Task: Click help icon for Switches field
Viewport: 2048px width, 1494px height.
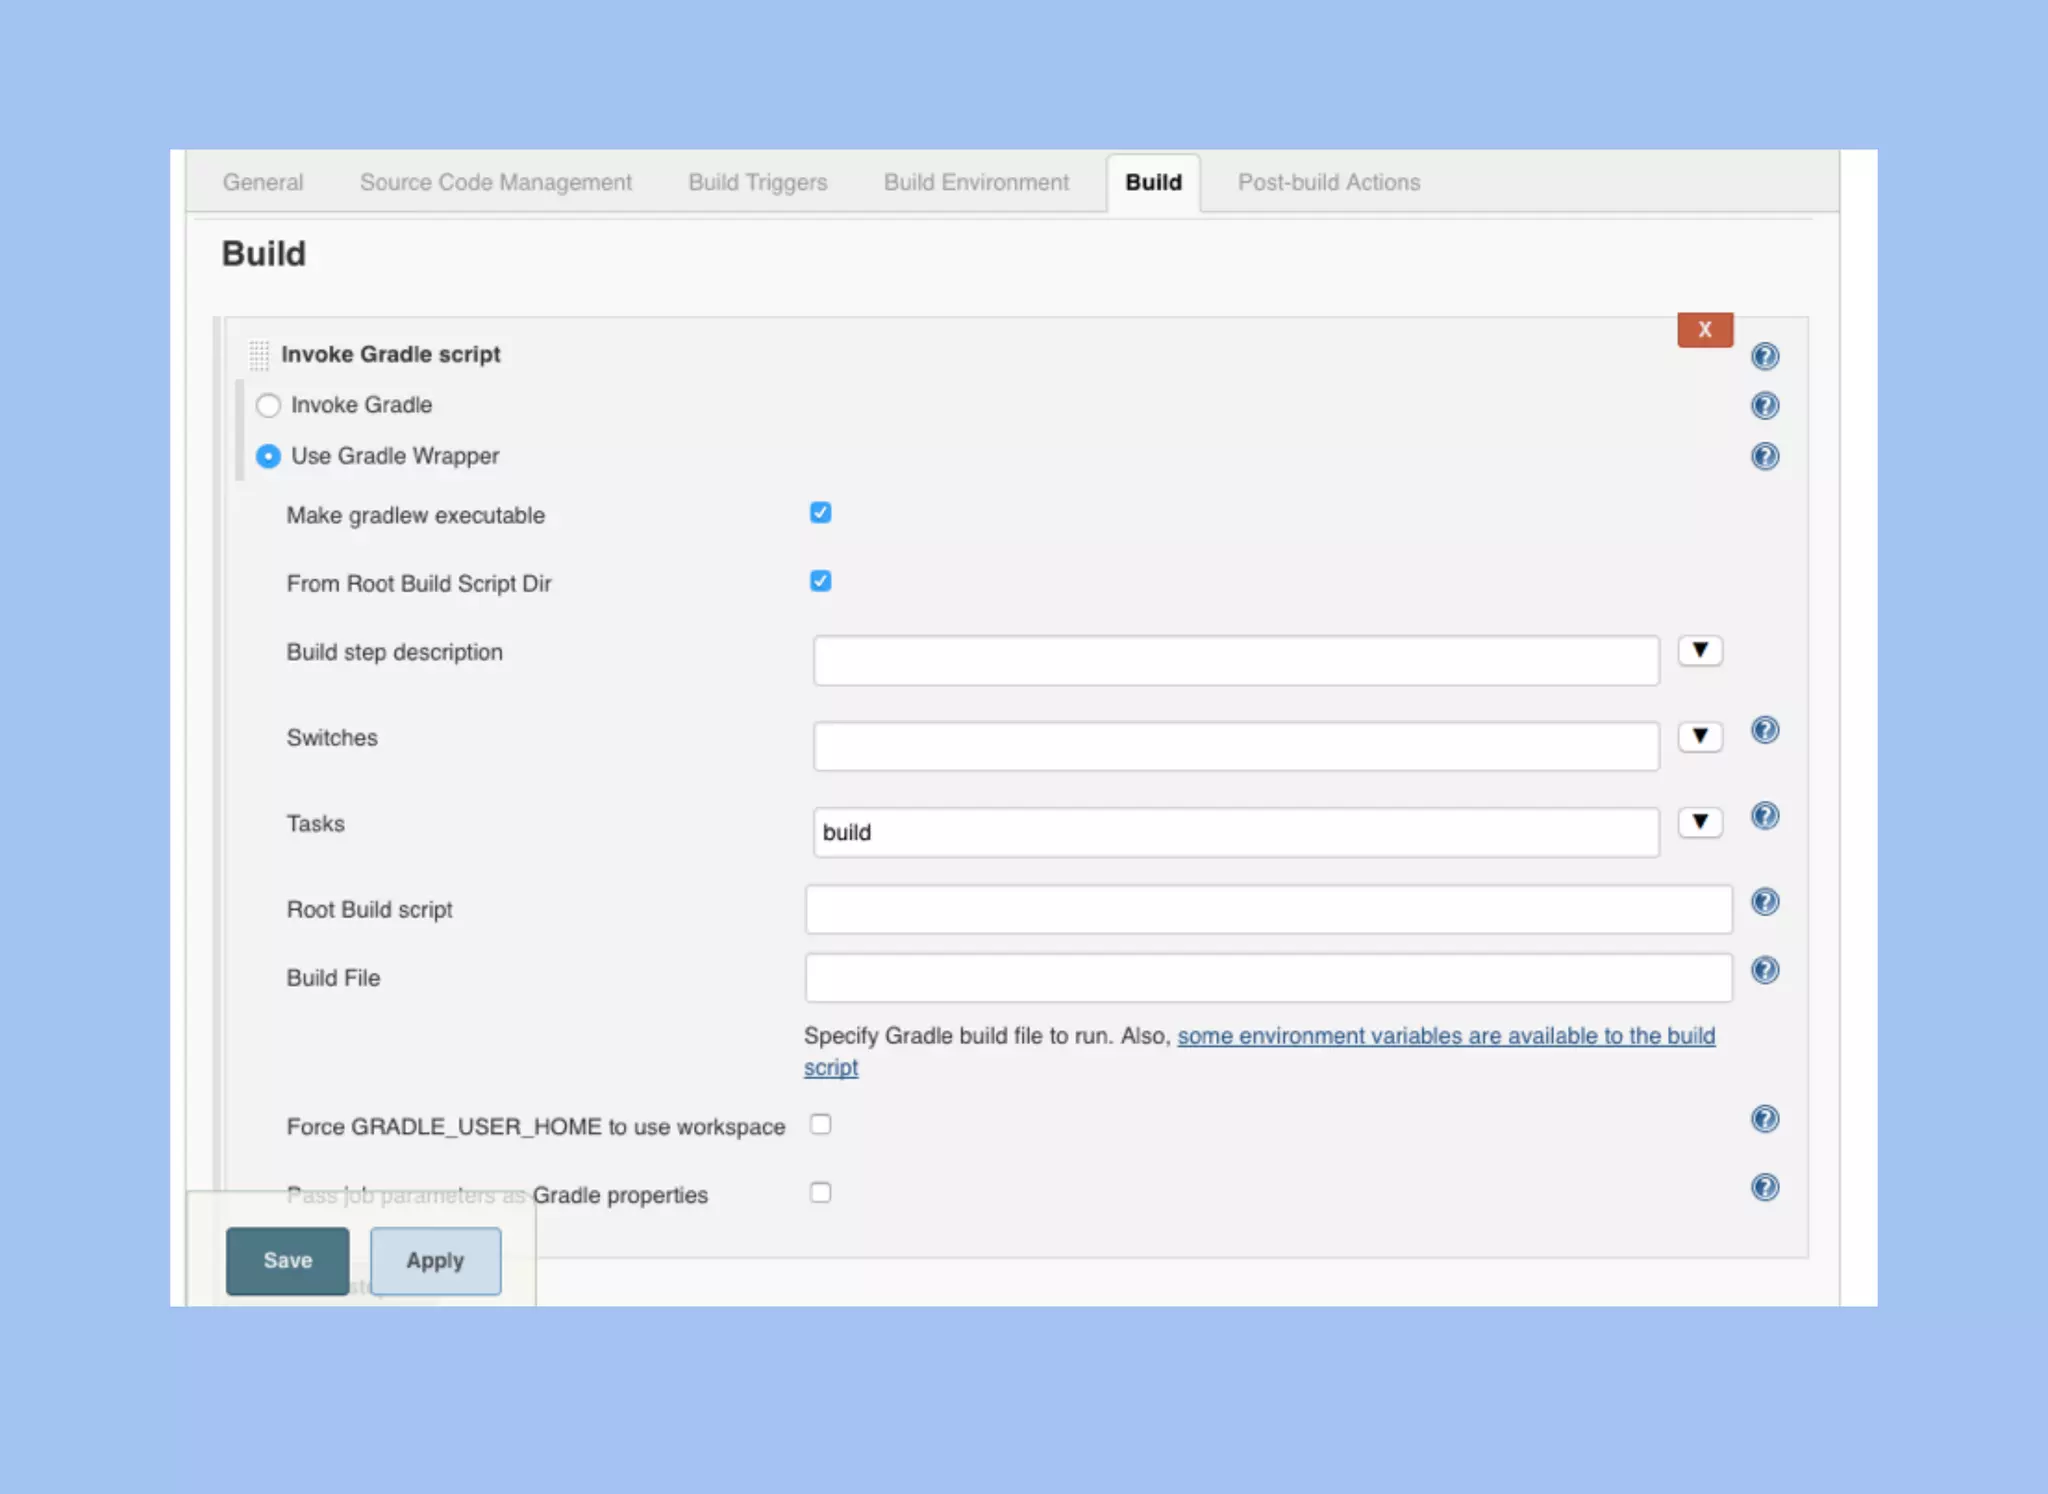Action: [x=1764, y=730]
